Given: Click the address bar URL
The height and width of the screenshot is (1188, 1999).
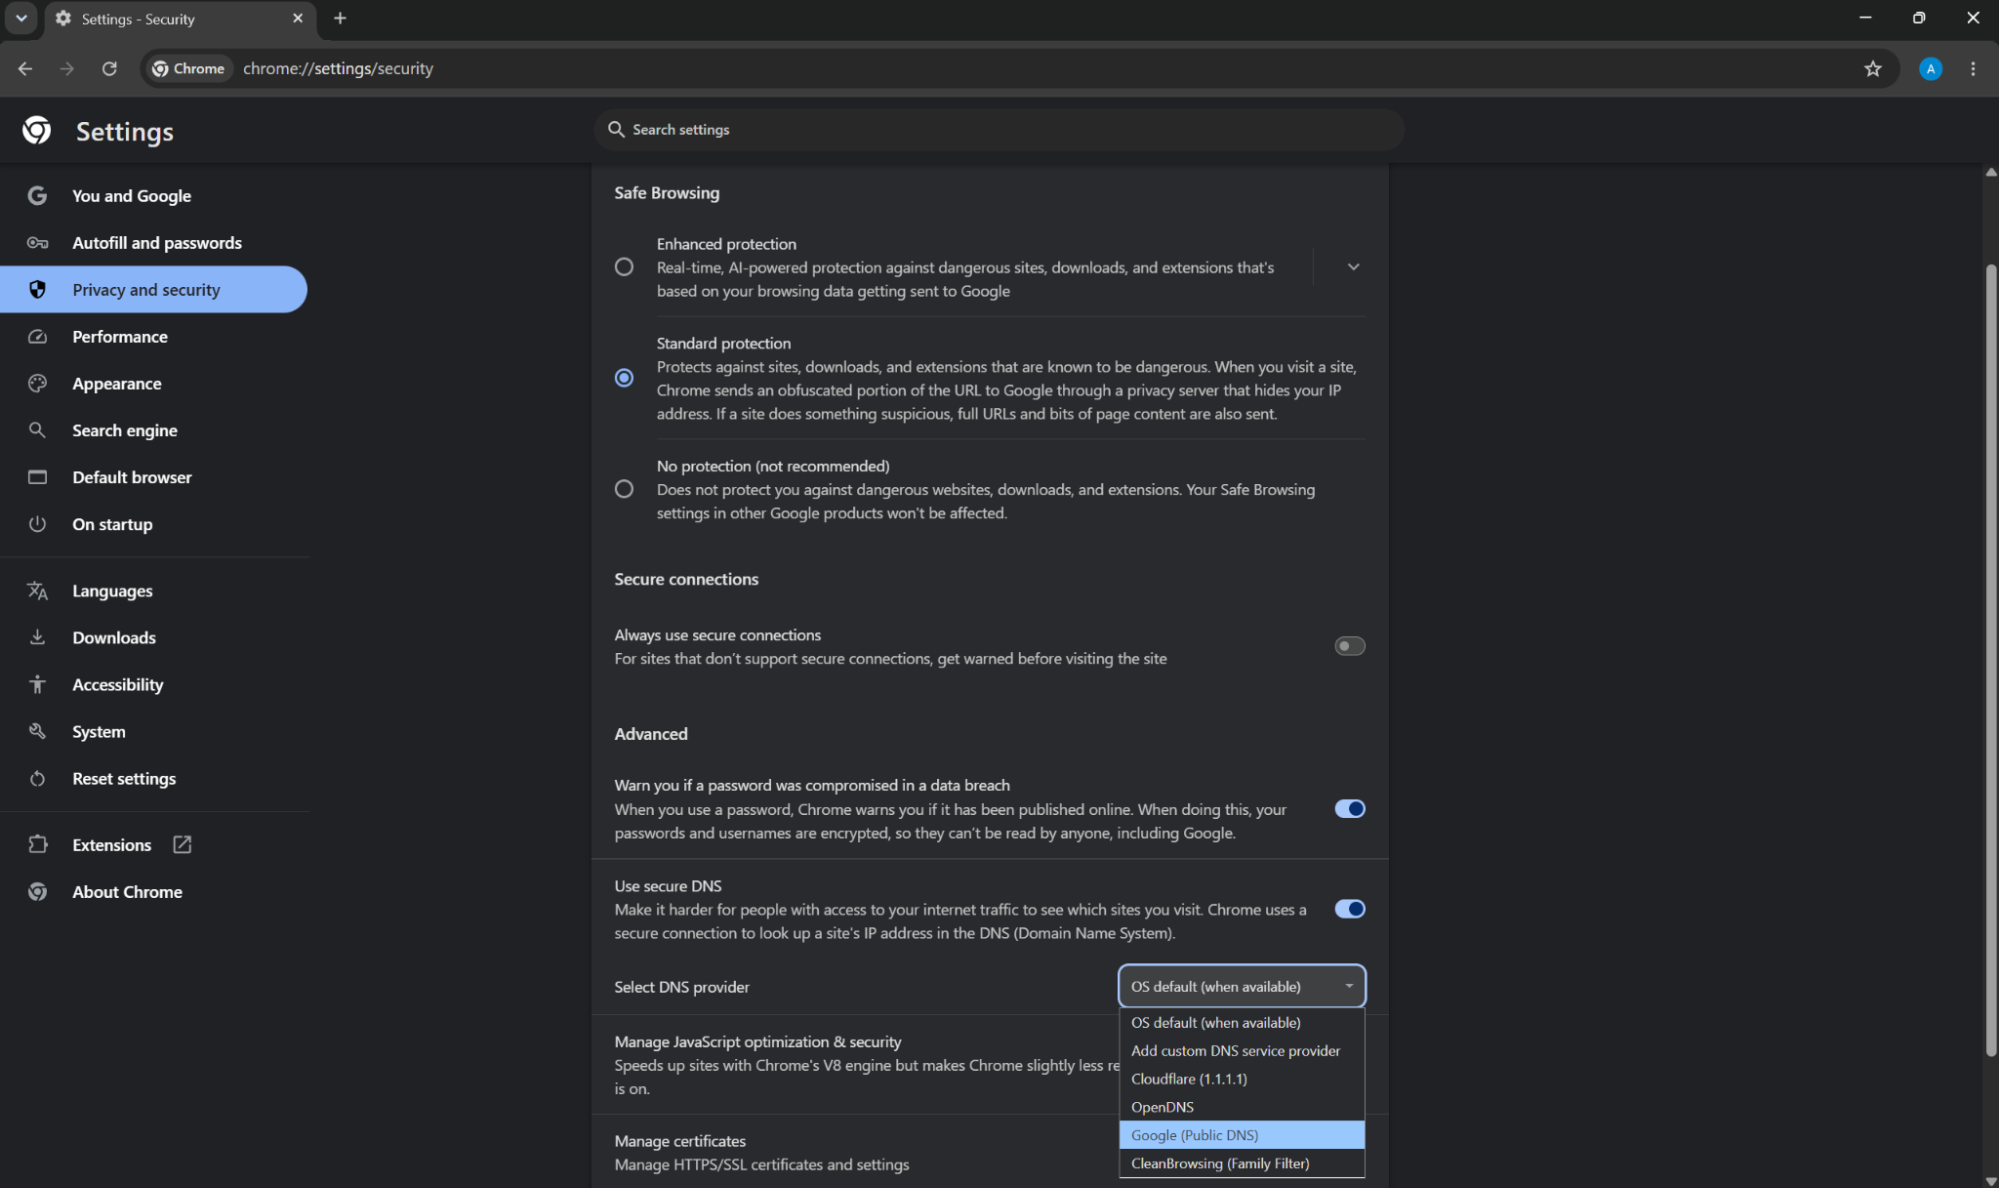Looking at the screenshot, I should tap(338, 68).
